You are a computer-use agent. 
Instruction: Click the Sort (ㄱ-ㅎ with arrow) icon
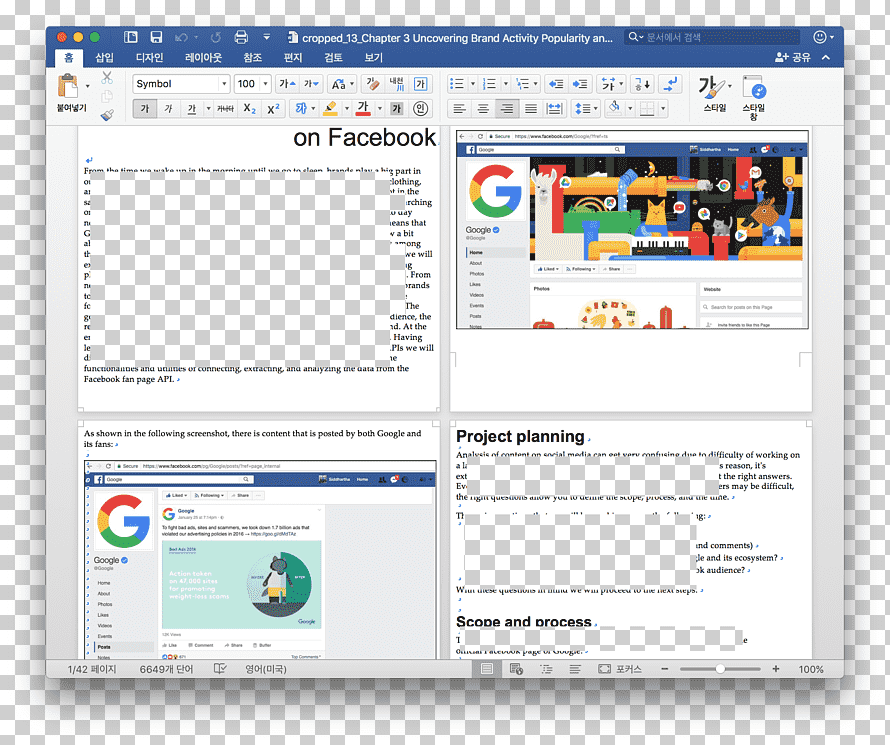pos(642,84)
